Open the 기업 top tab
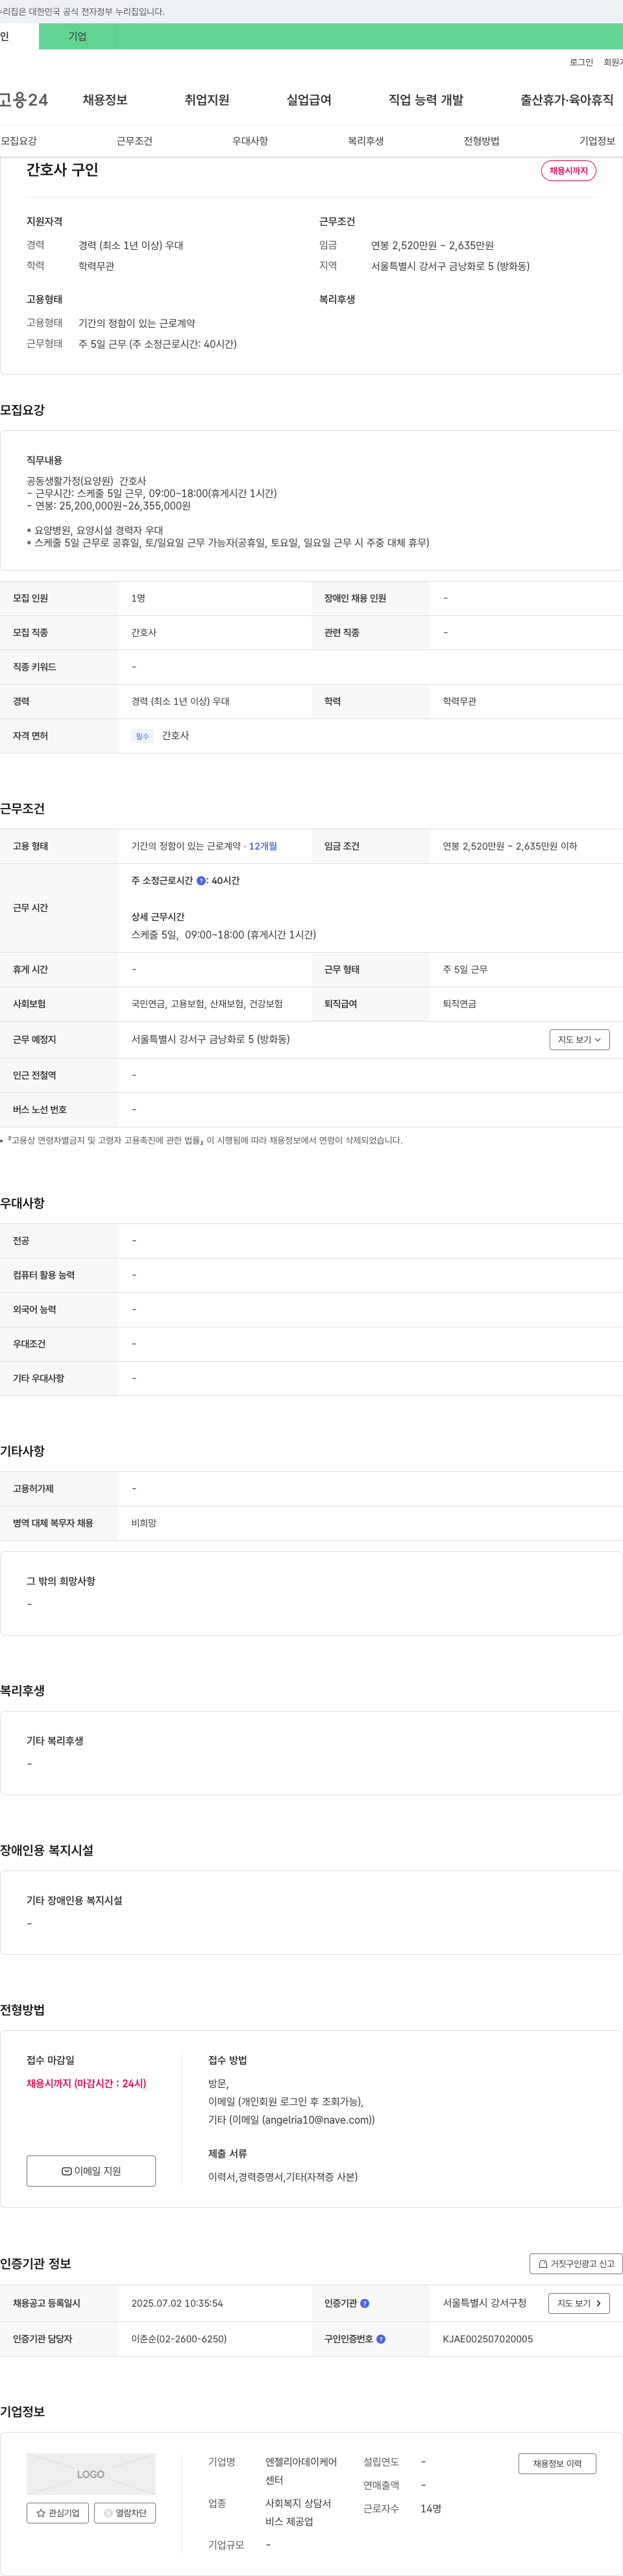 [x=77, y=36]
